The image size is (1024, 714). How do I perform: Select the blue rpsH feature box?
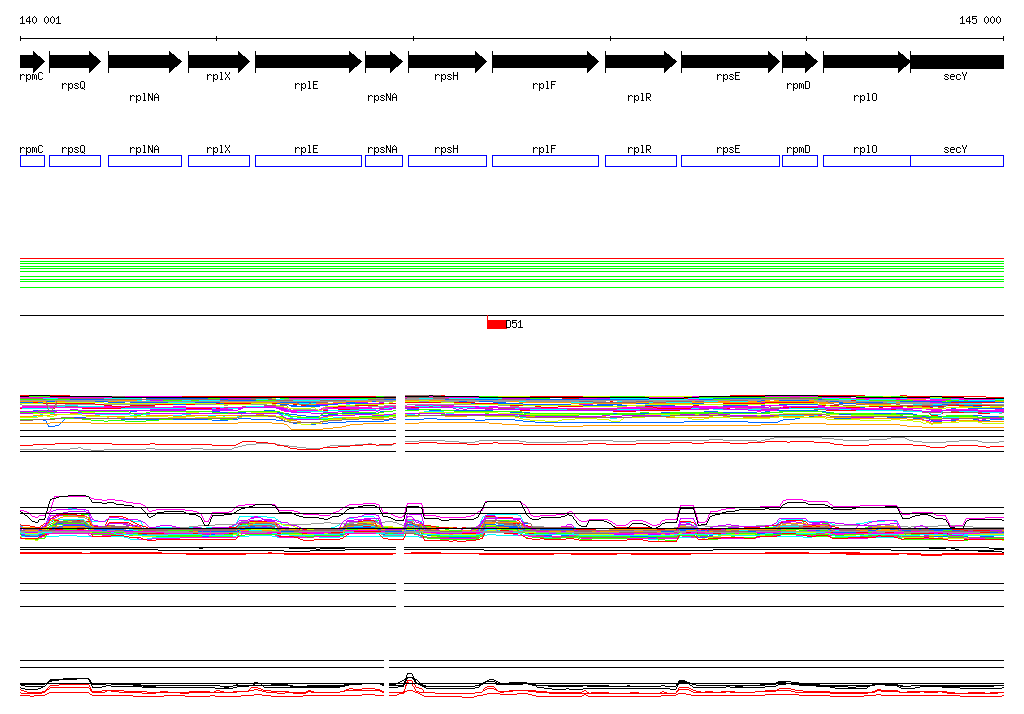point(447,161)
